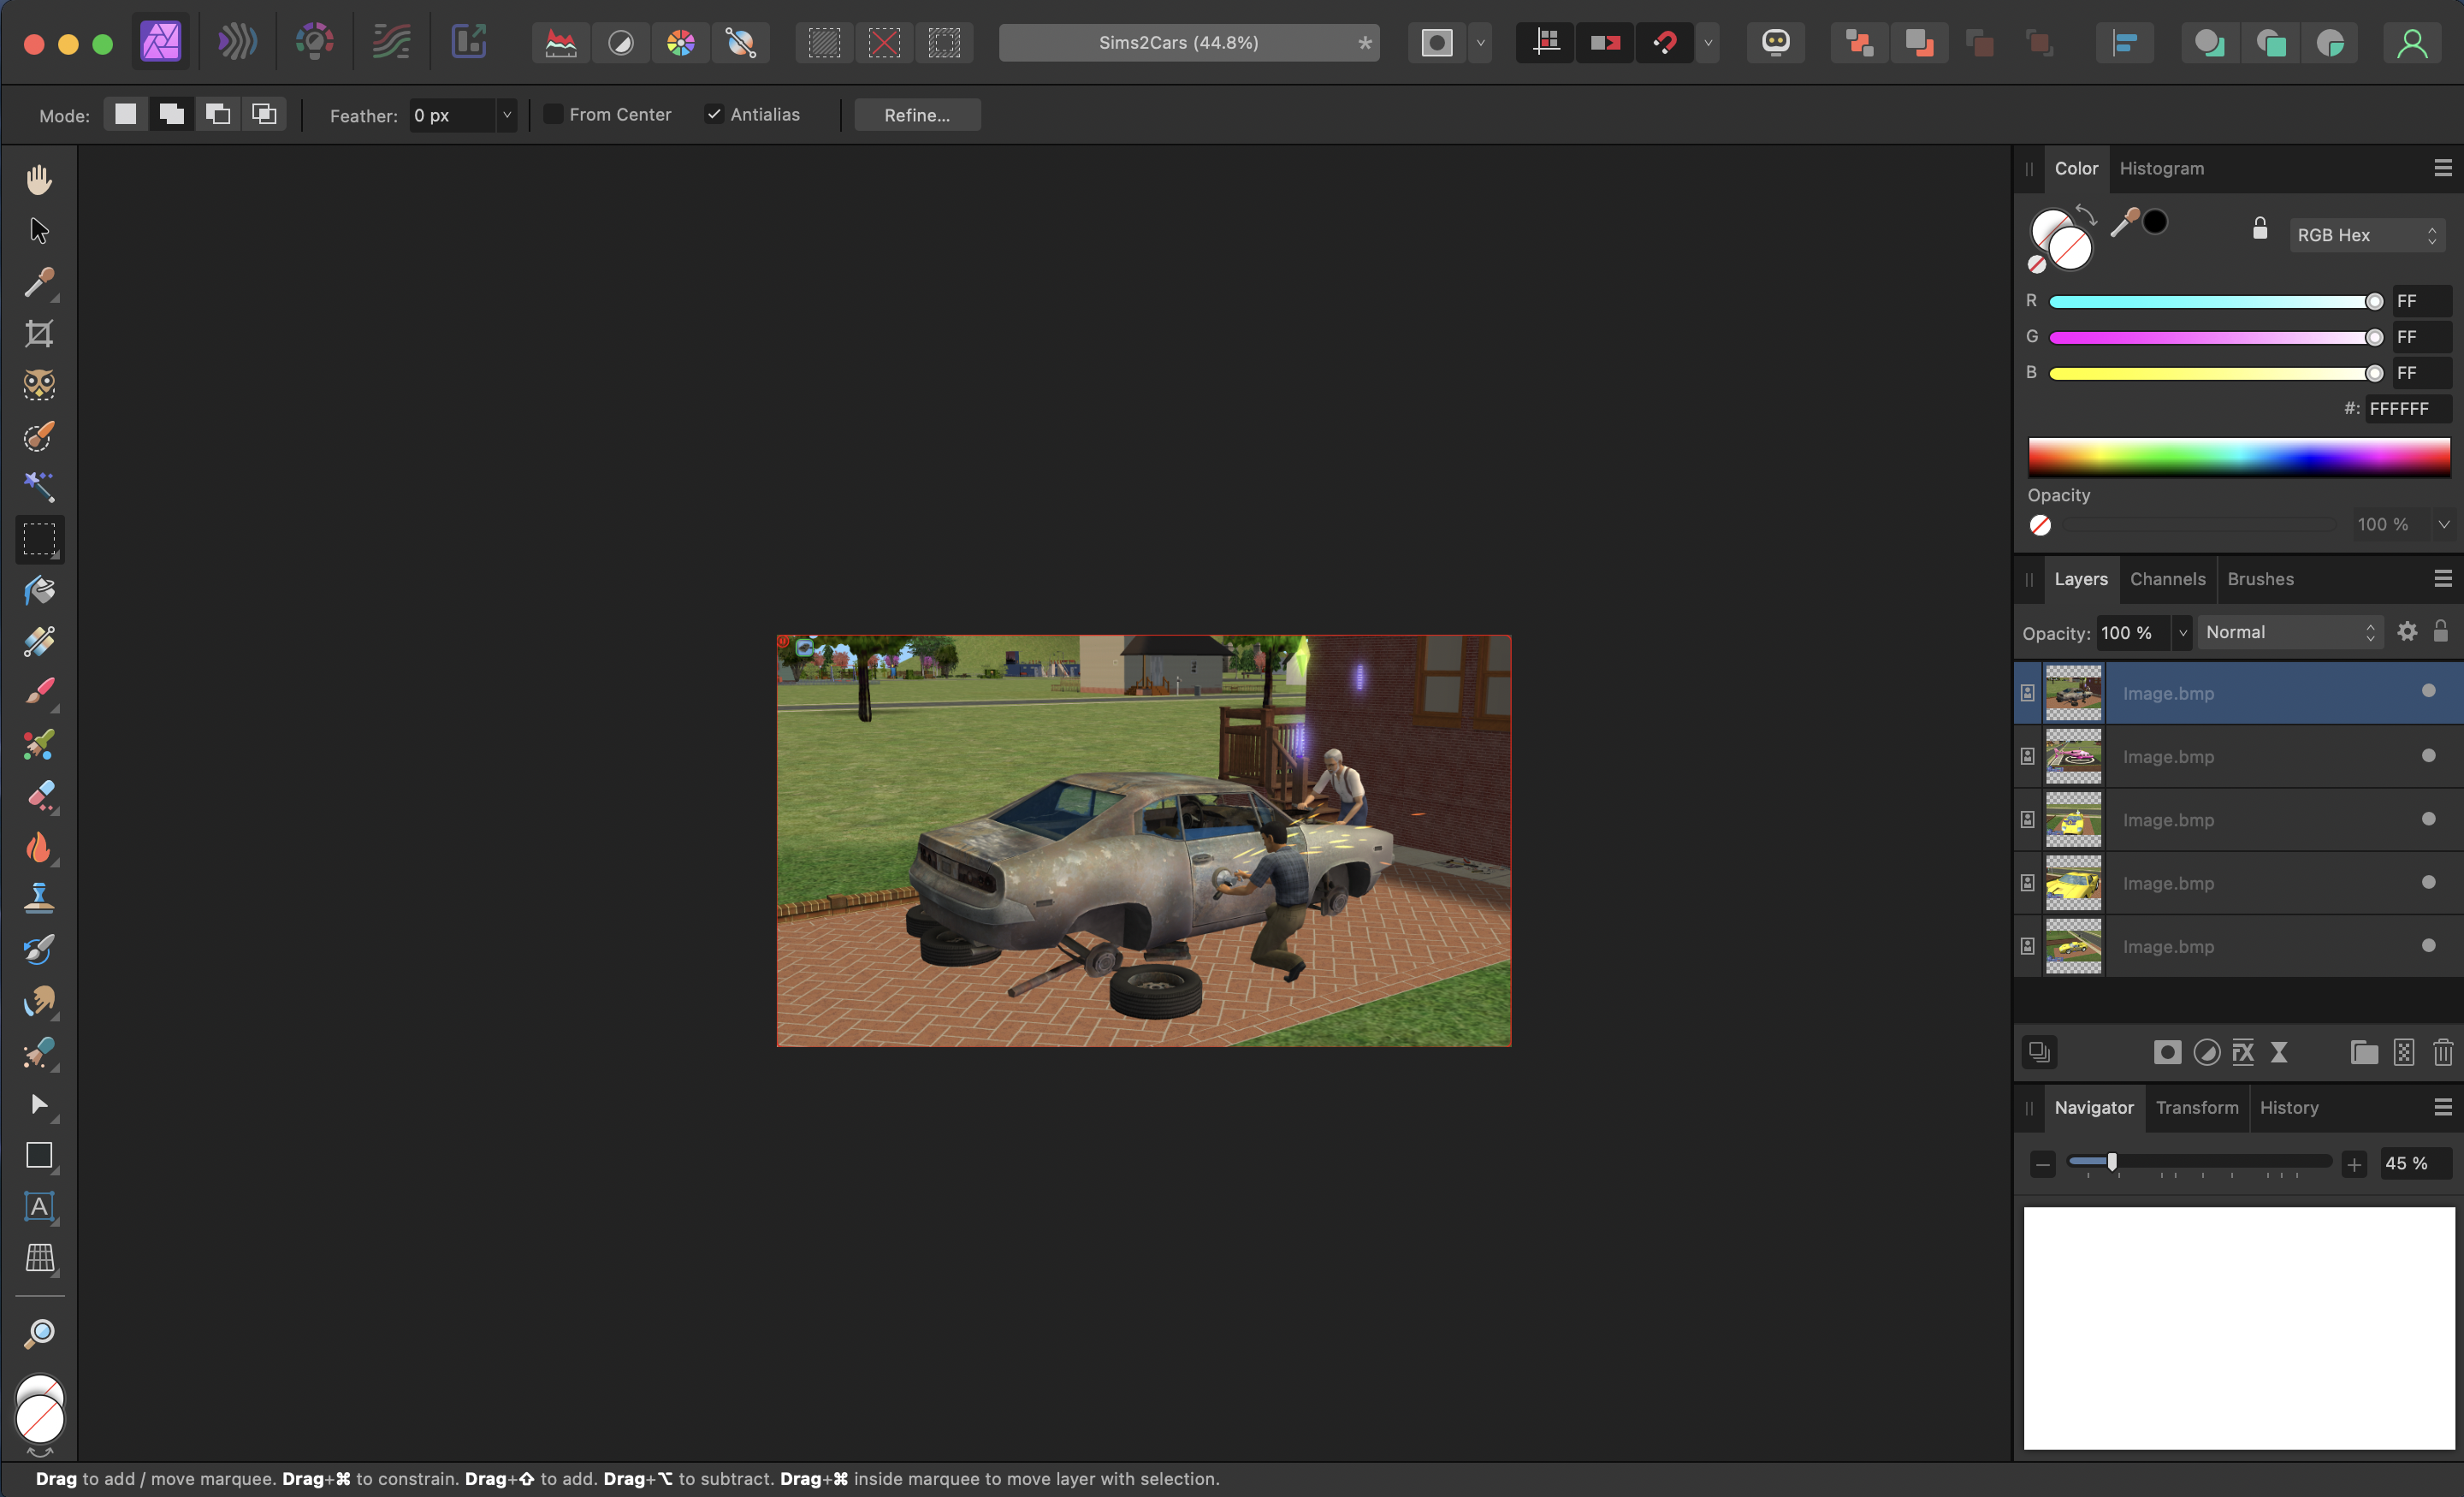
Task: Toggle the Antialias checkbox
Action: 713,114
